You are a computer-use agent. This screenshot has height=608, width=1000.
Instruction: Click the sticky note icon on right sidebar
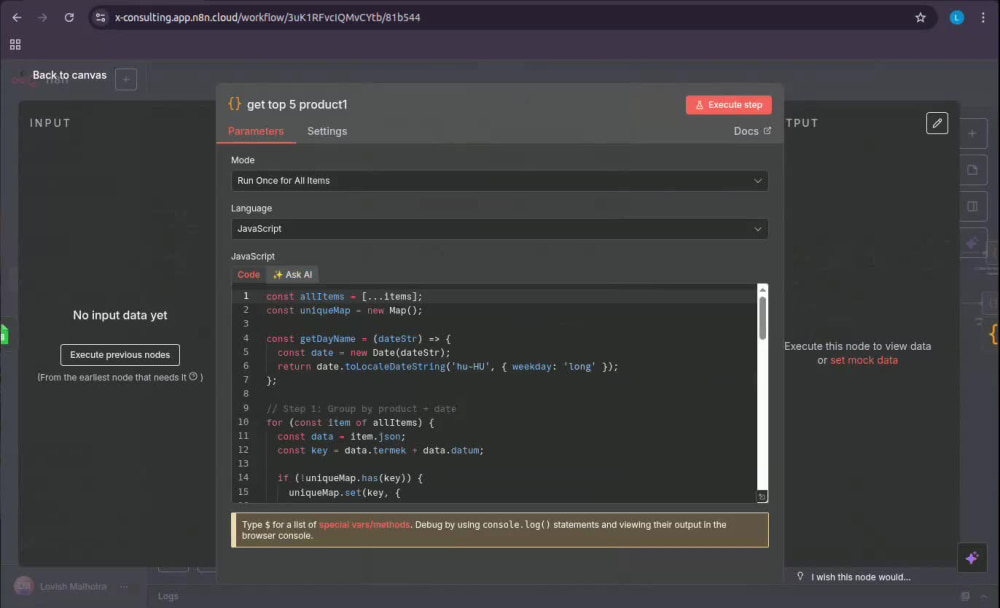tap(972, 170)
